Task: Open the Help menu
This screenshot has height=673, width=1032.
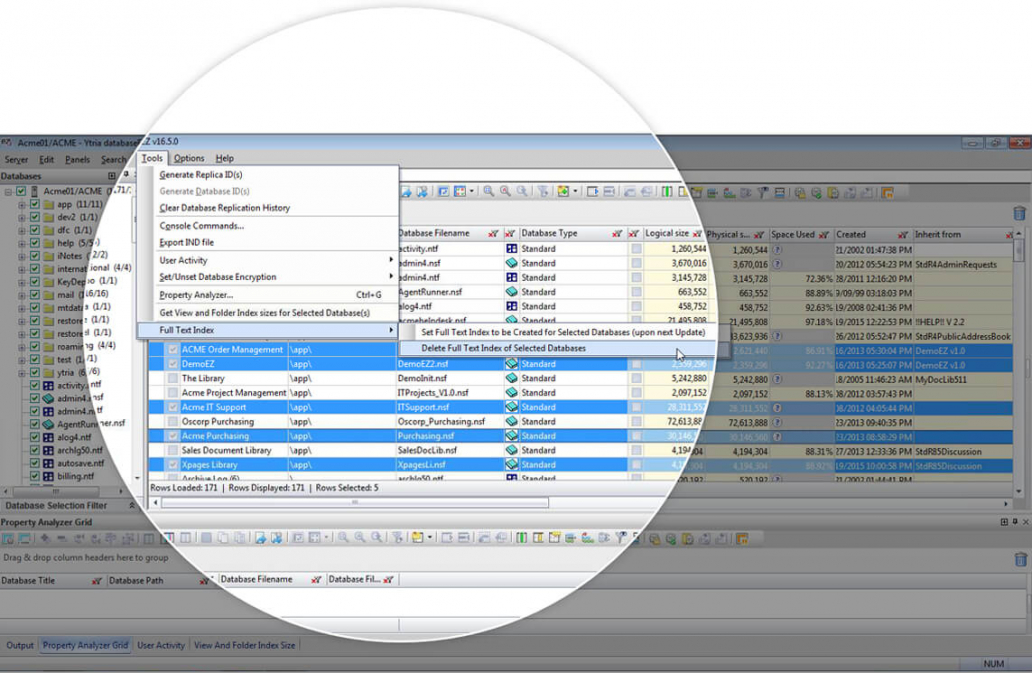Action: pyautogui.click(x=224, y=159)
